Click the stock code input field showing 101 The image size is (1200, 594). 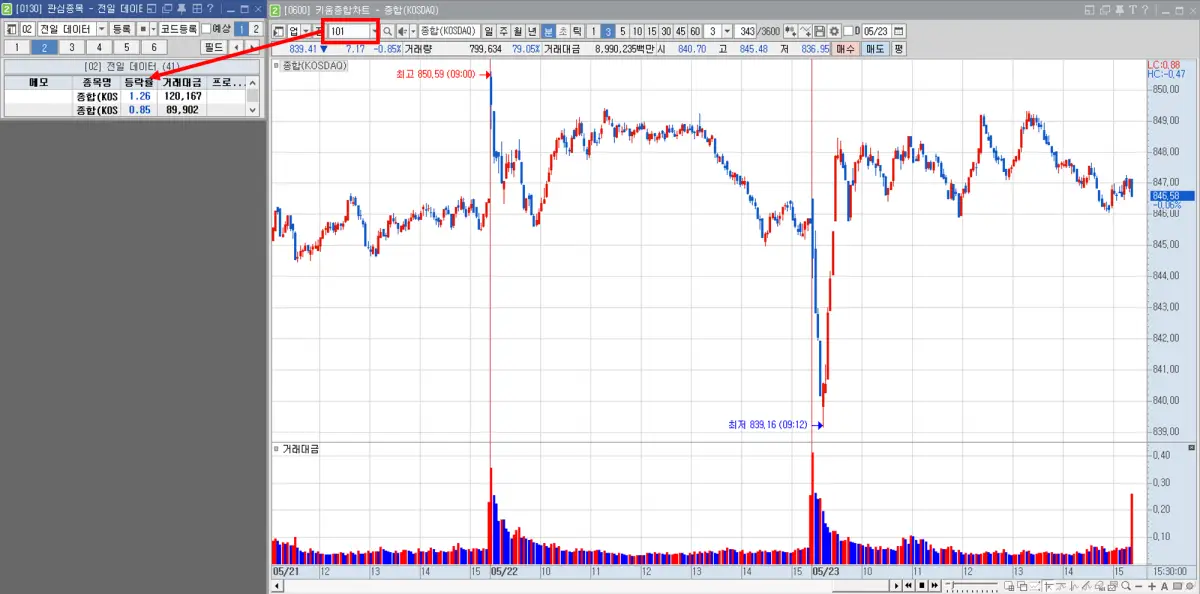pyautogui.click(x=347, y=31)
